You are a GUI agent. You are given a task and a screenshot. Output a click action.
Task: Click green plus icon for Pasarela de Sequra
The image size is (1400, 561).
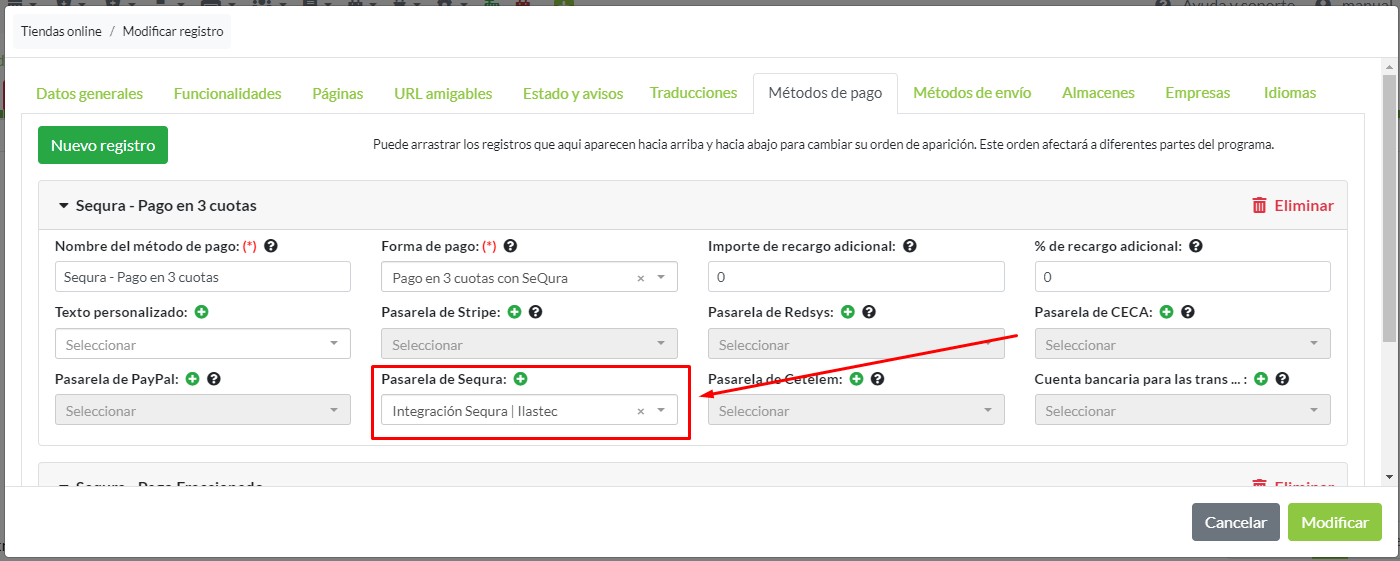pyautogui.click(x=521, y=379)
